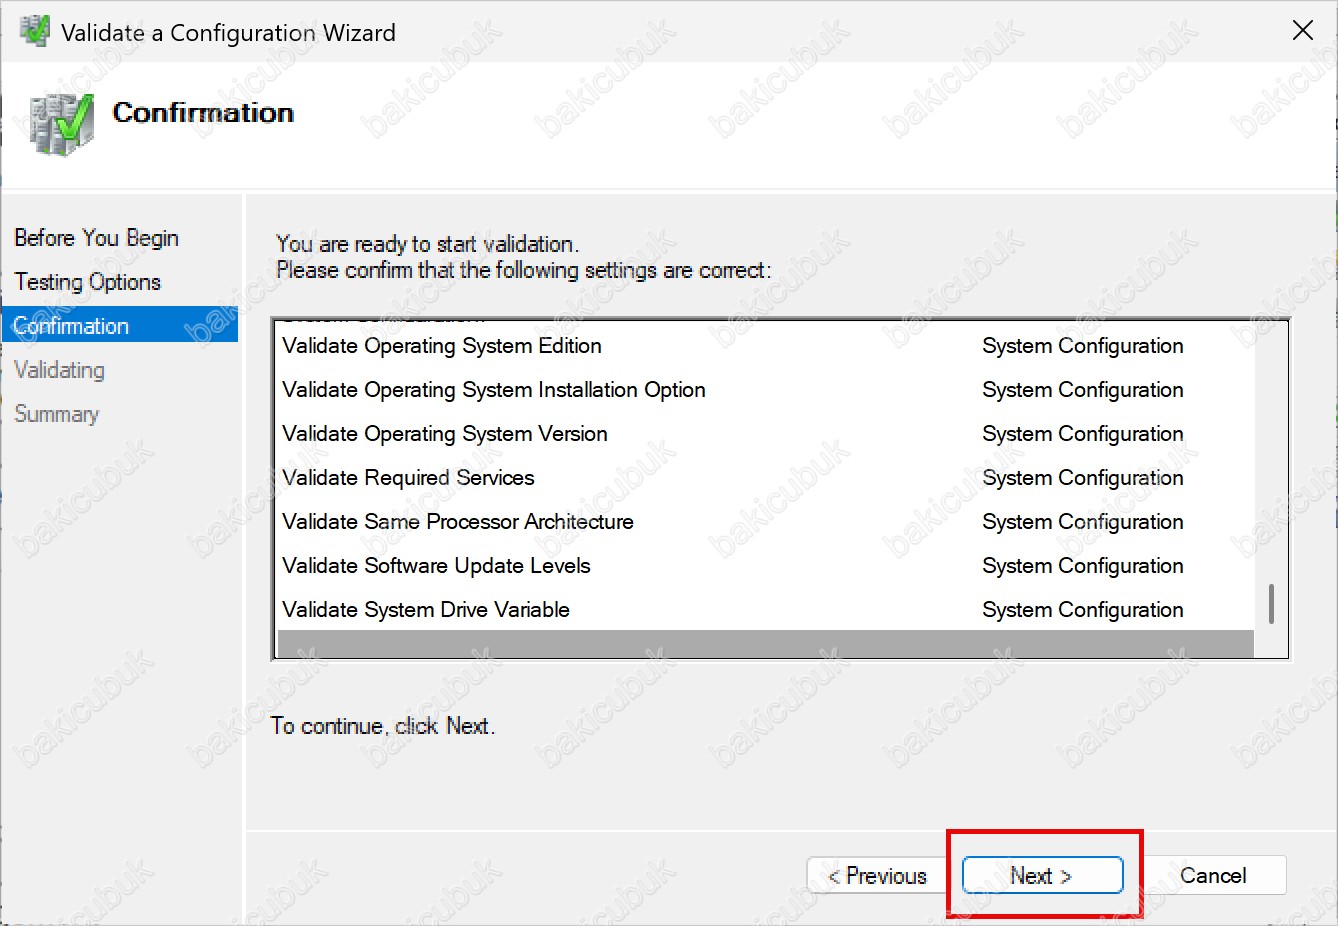Select Validate Operating System Edition row

click(442, 346)
